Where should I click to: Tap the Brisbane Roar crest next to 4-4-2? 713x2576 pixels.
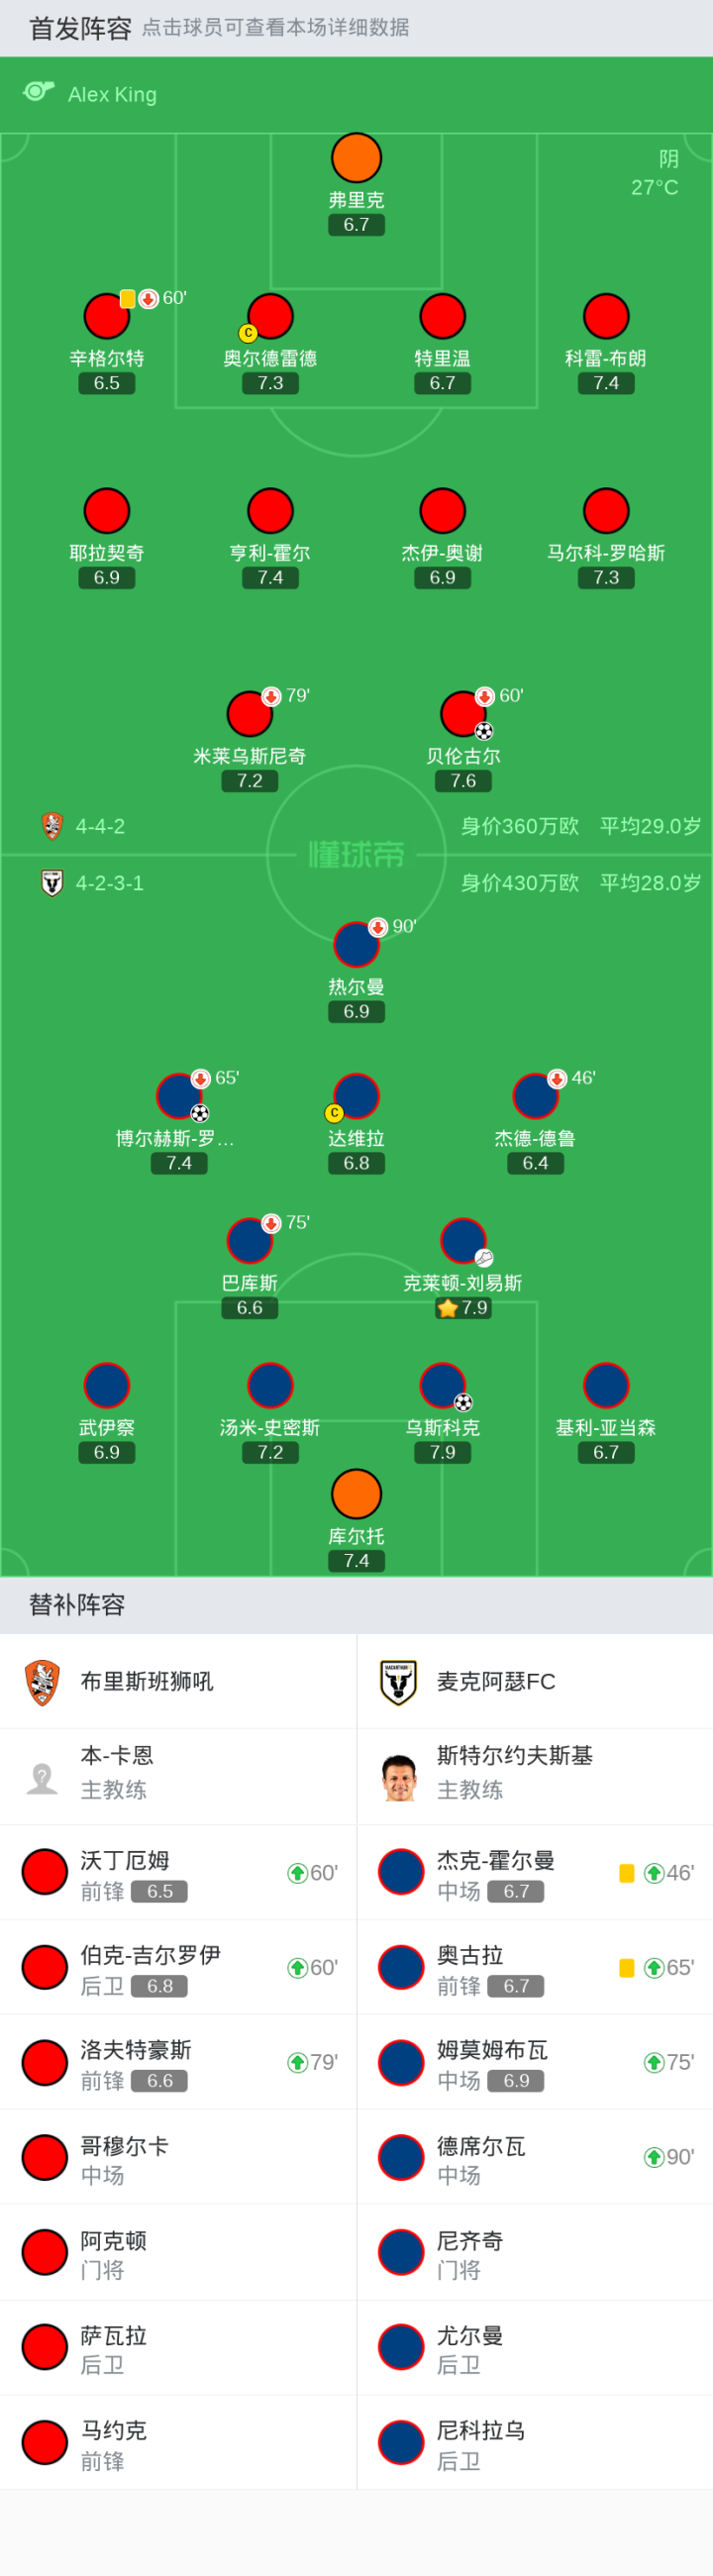(52, 826)
